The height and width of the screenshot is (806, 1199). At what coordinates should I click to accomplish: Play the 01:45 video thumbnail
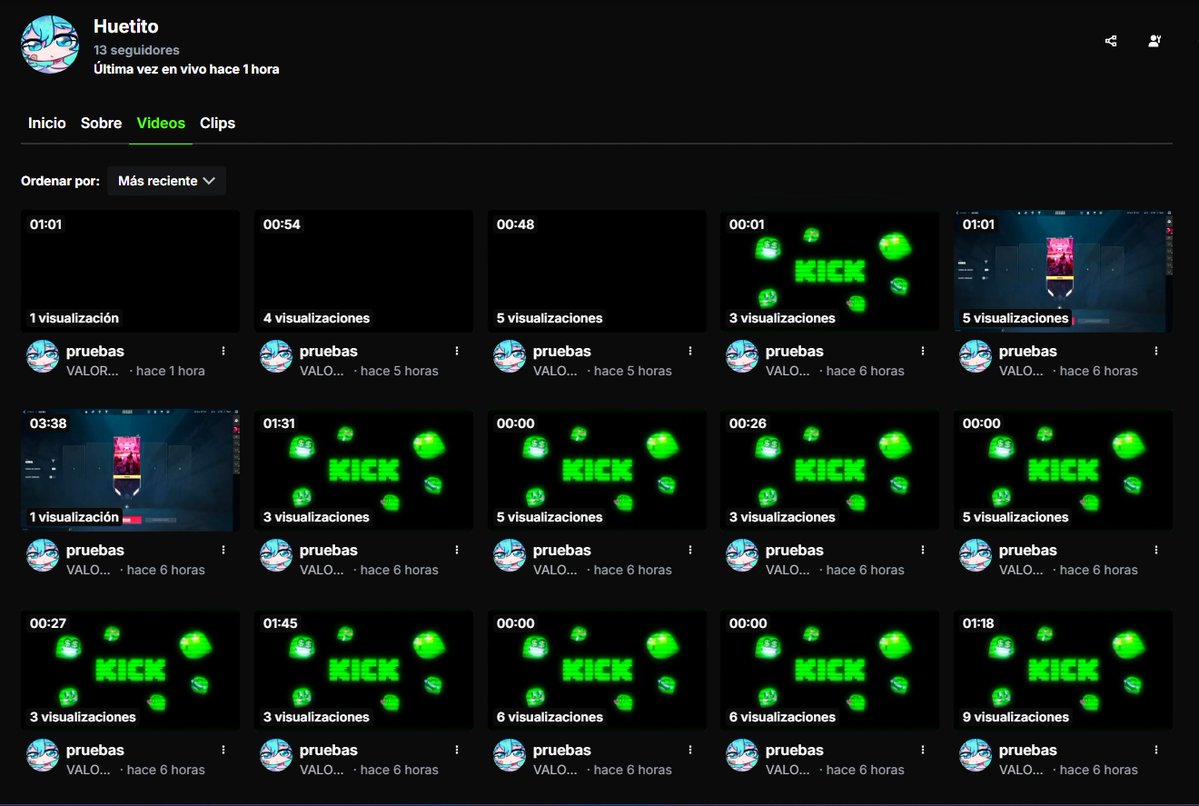point(364,671)
